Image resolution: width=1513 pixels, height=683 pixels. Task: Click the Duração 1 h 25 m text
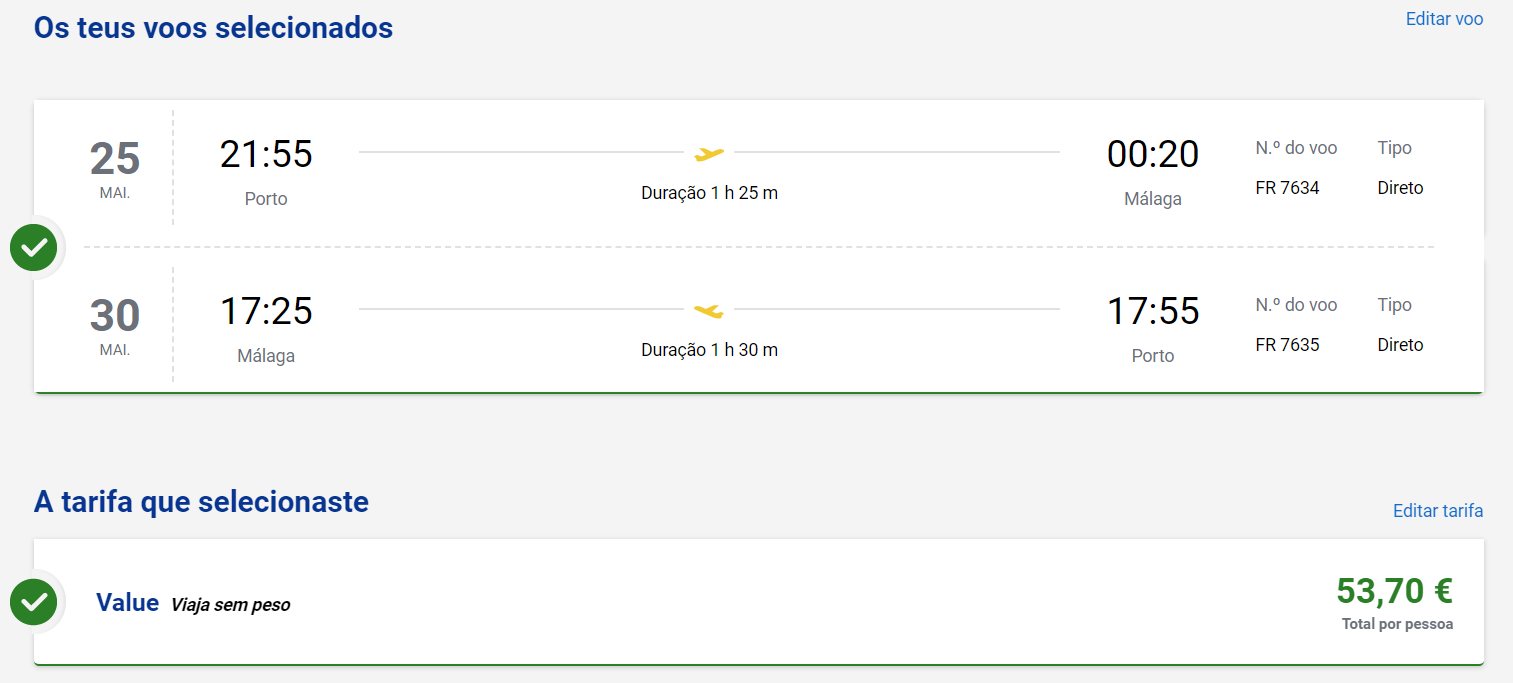click(709, 193)
